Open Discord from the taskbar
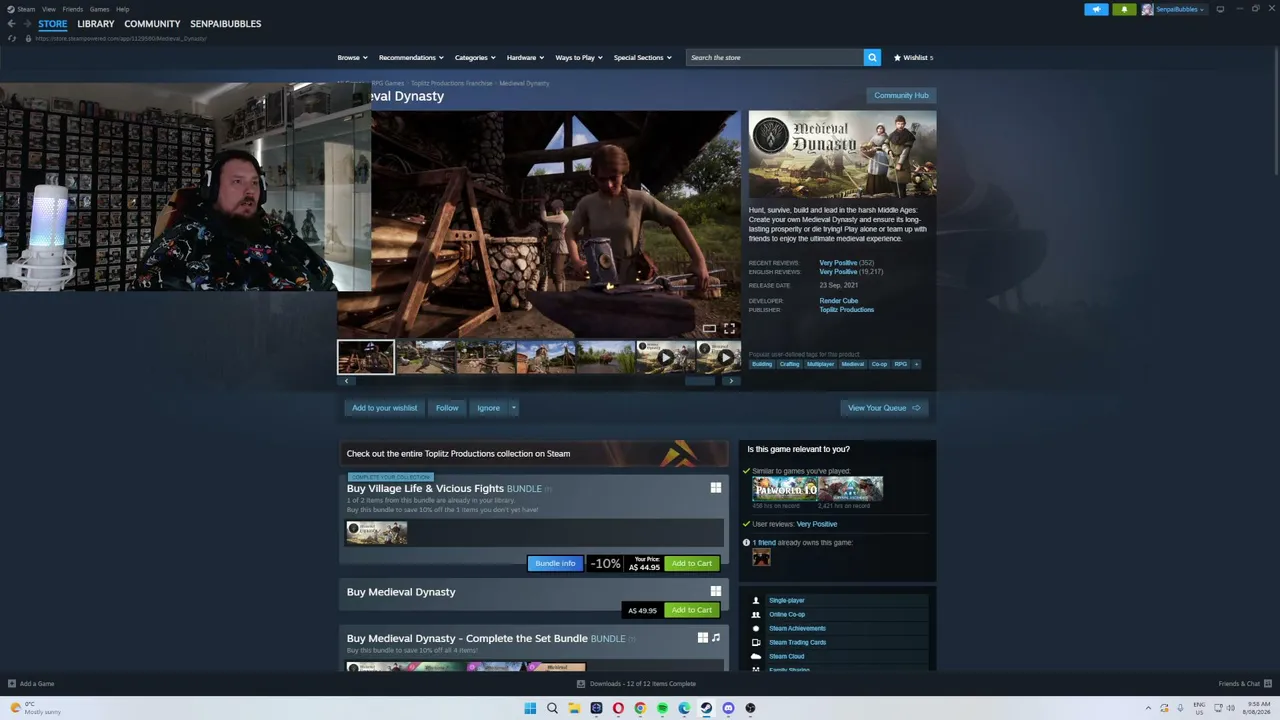 coord(728,708)
